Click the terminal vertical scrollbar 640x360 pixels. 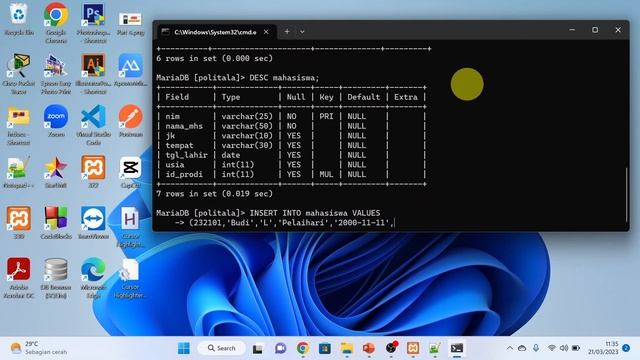pos(626,195)
